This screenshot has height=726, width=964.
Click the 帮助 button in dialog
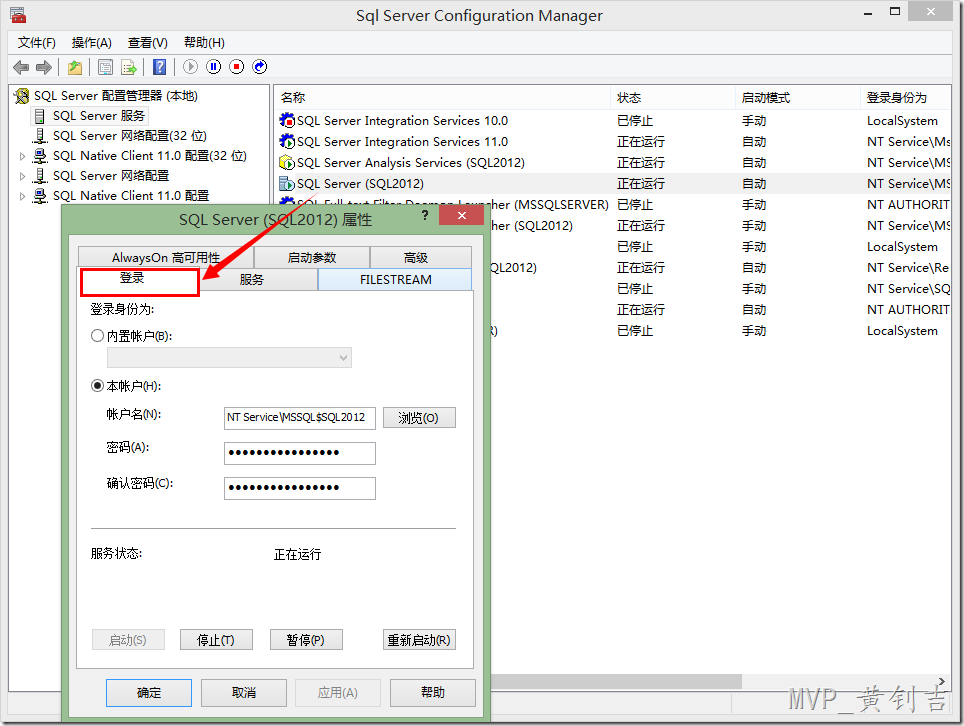pyautogui.click(x=433, y=693)
